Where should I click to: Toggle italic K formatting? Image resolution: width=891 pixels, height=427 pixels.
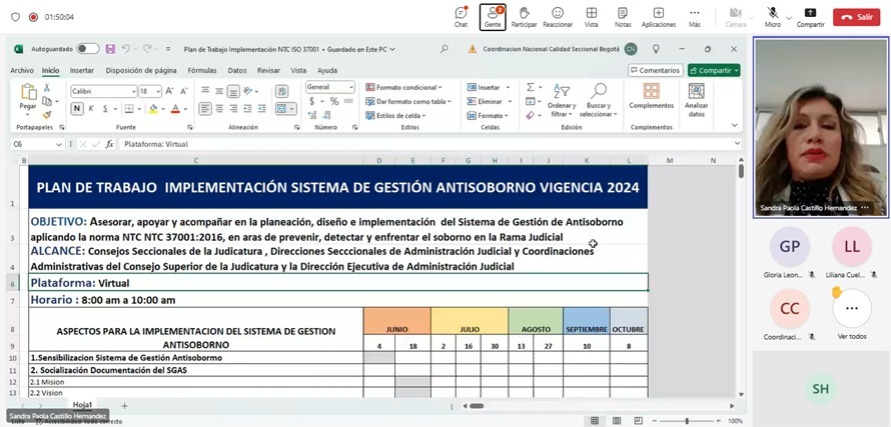pos(91,108)
